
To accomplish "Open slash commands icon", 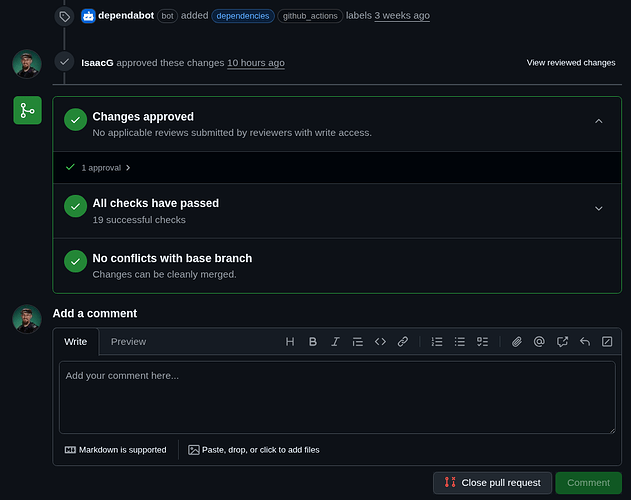I will click(607, 342).
